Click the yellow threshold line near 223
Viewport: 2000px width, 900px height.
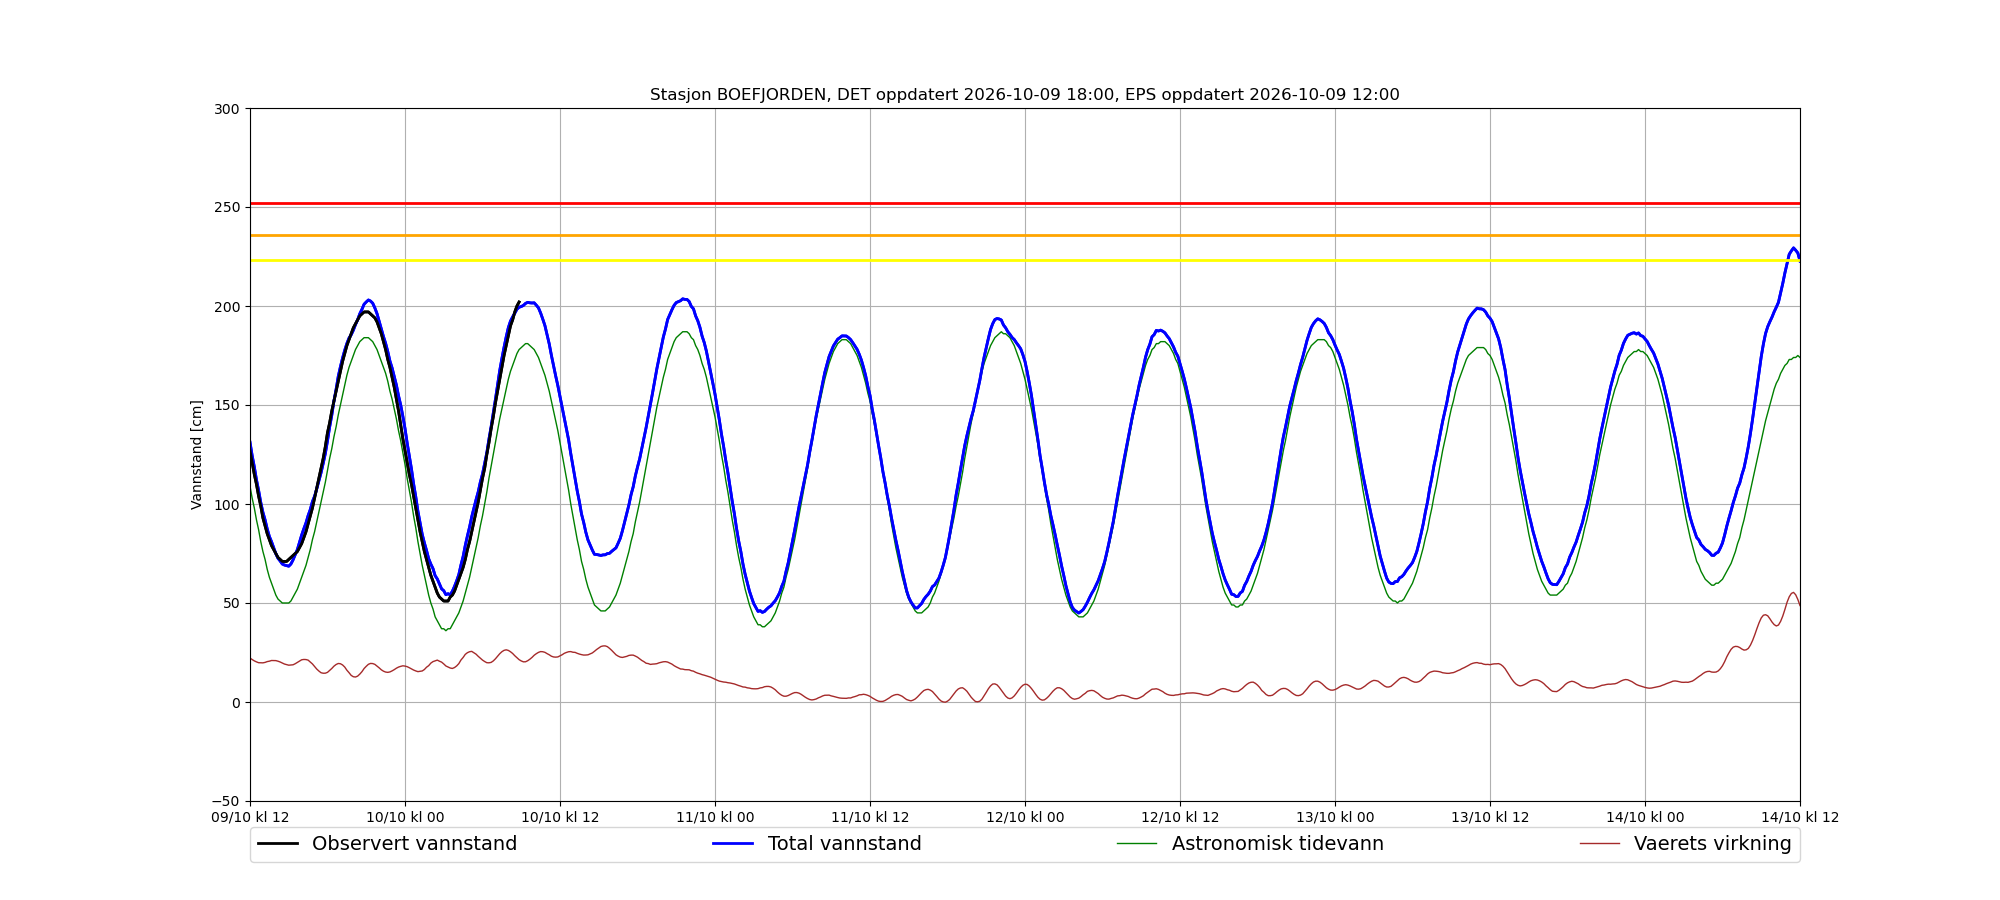pyautogui.click(x=1025, y=261)
